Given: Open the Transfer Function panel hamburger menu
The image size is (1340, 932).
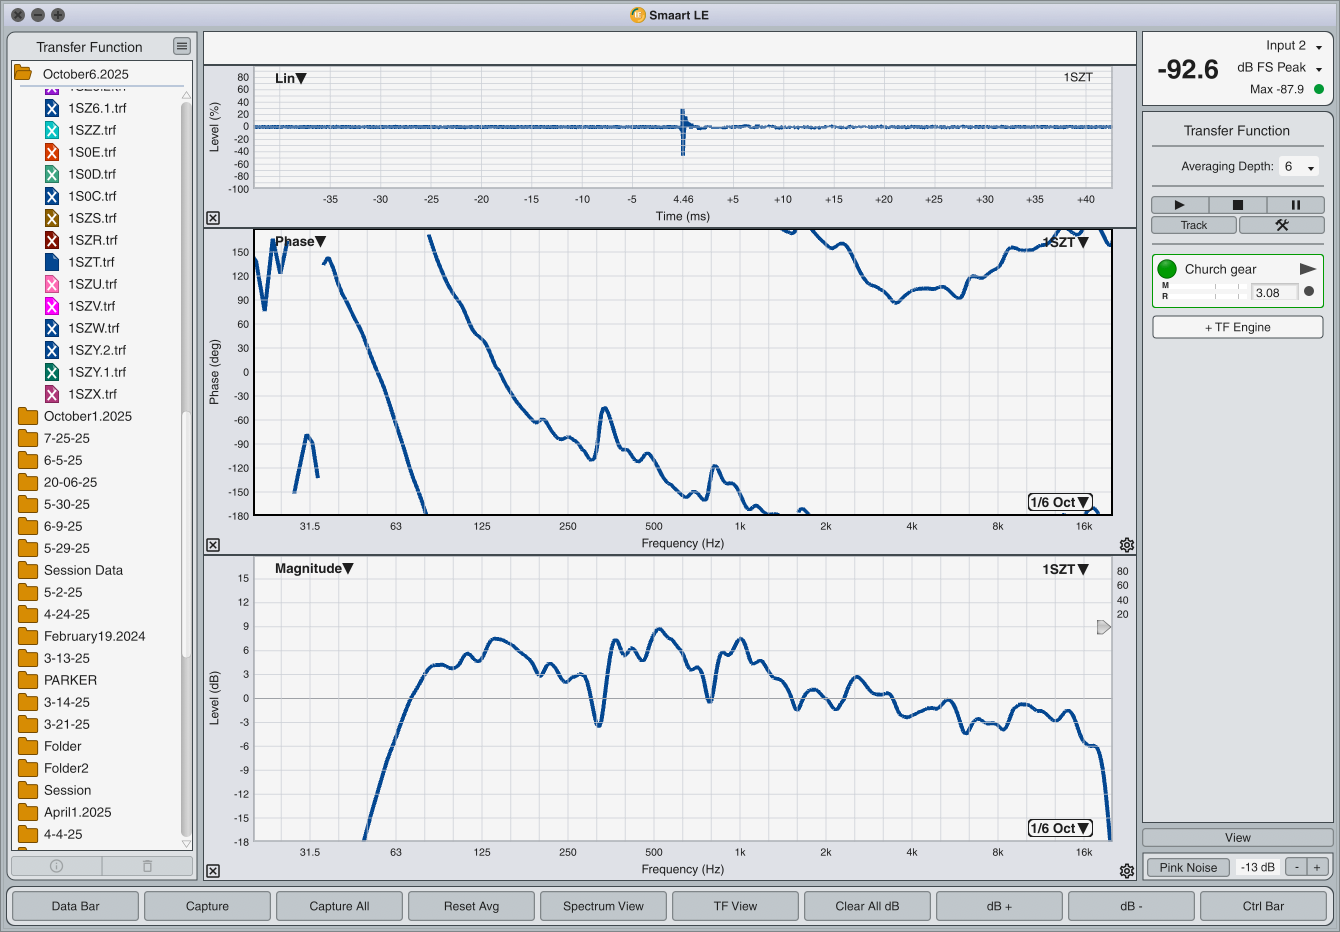Looking at the screenshot, I should coord(181,46).
